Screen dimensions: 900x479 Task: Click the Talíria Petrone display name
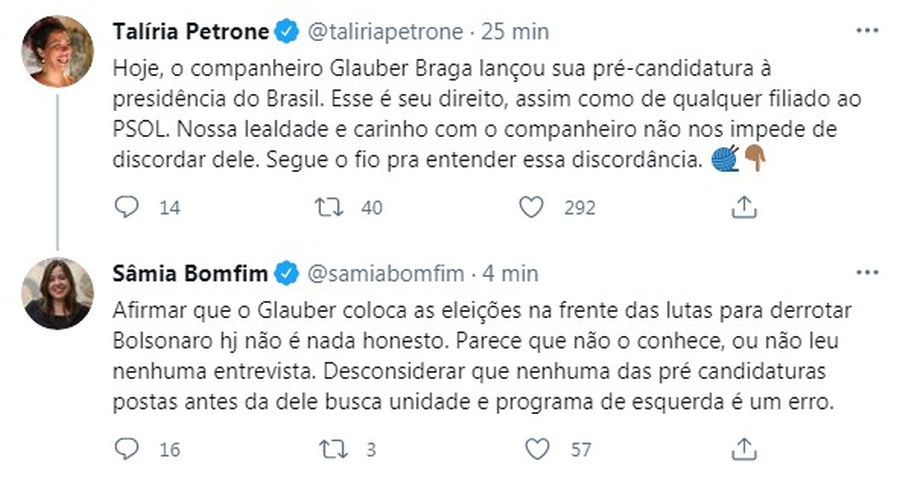click(x=191, y=32)
